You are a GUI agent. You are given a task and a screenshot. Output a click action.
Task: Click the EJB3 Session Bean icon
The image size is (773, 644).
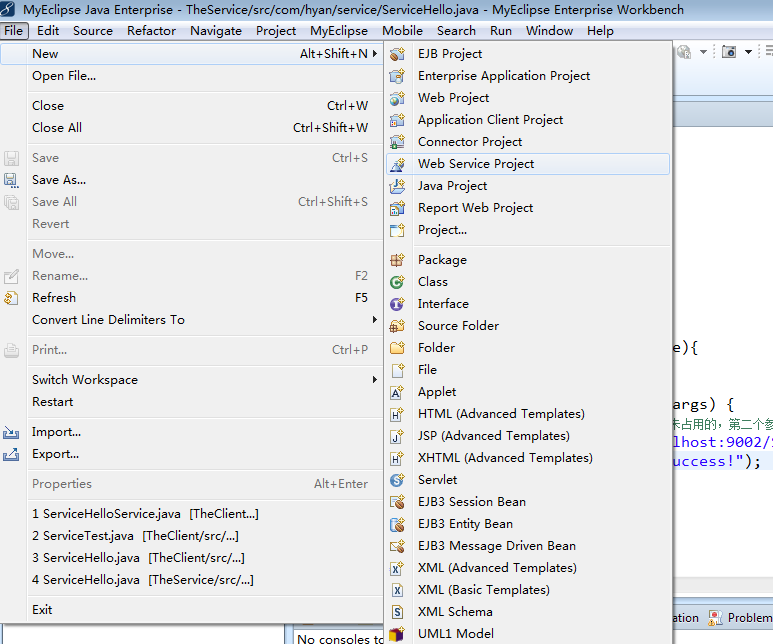(x=397, y=502)
